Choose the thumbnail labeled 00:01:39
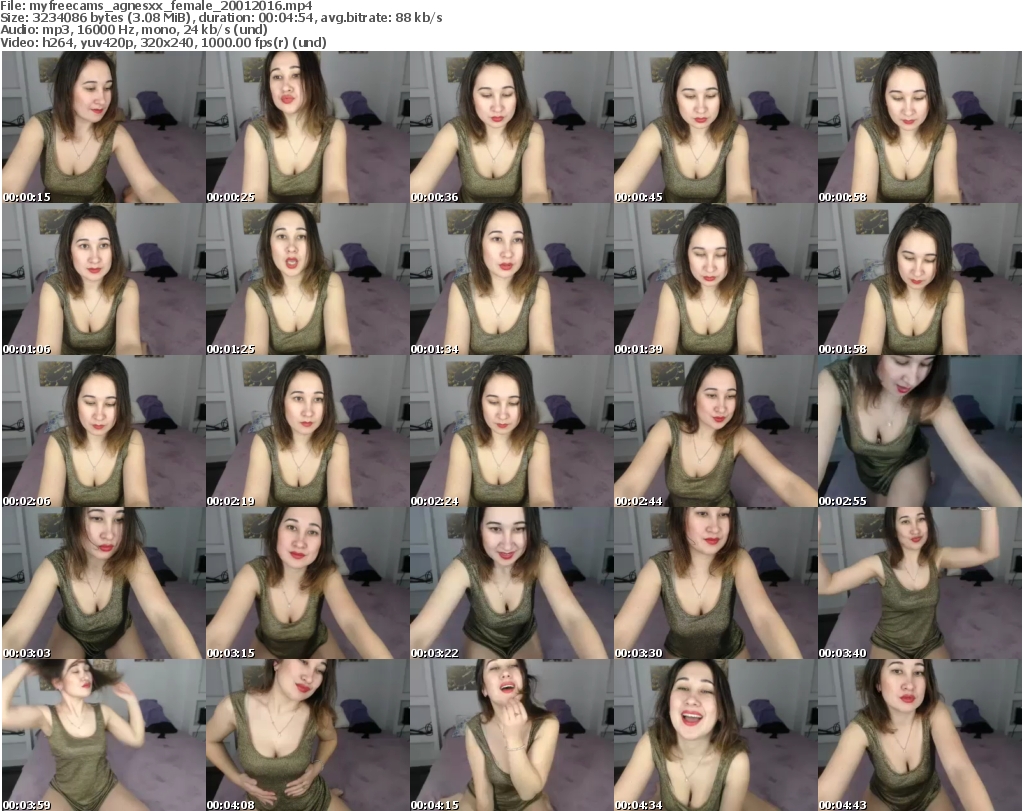Image resolution: width=1024 pixels, height=811 pixels. (715, 279)
